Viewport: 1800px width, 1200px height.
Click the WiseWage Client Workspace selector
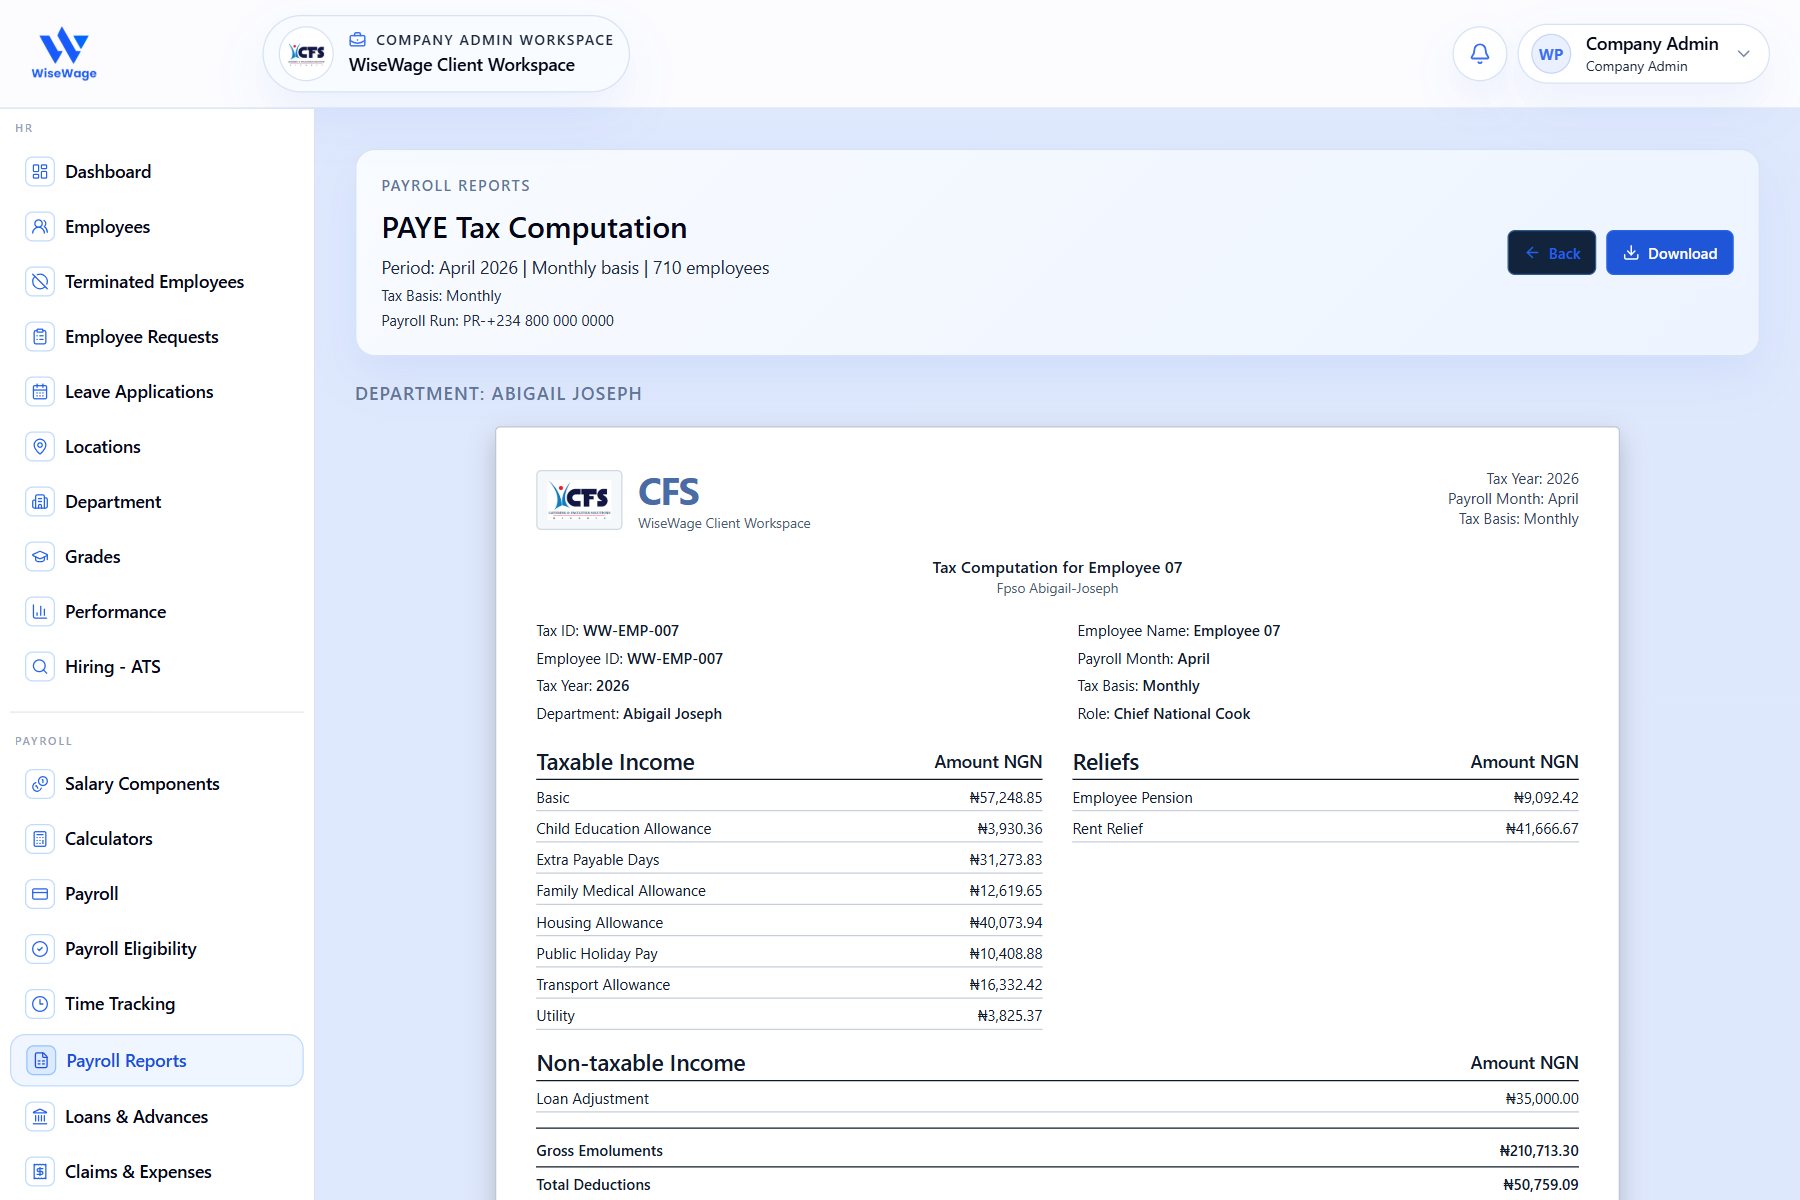click(446, 54)
